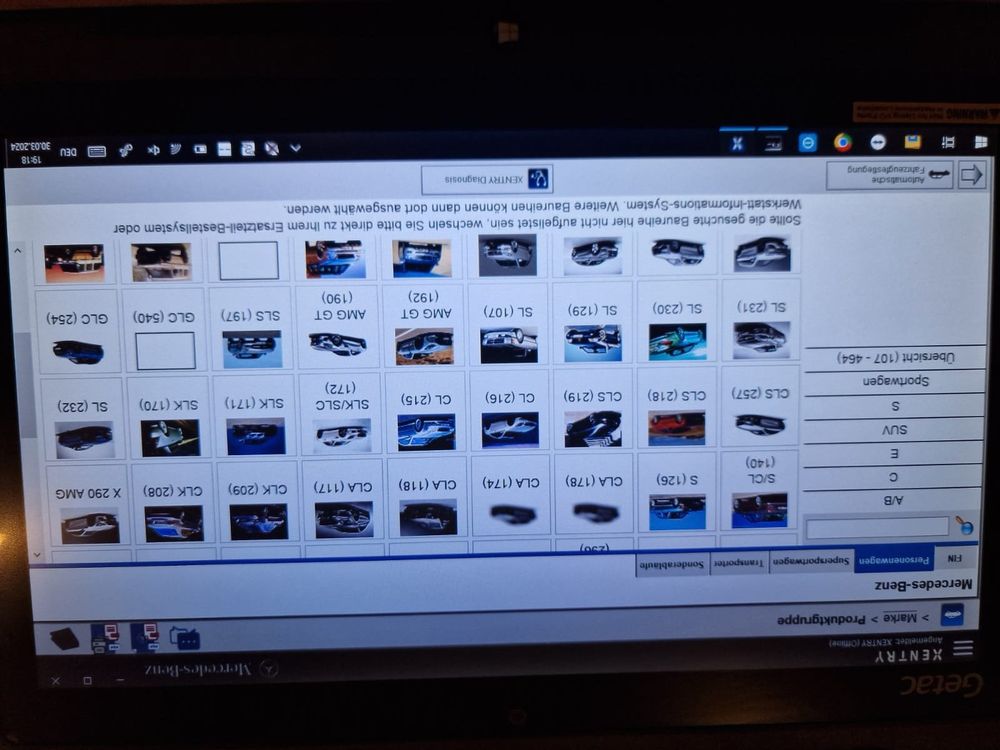Screen dimensions: 1000x750
Task: Click the XENTRY Diagnosis button
Action: [x=487, y=180]
